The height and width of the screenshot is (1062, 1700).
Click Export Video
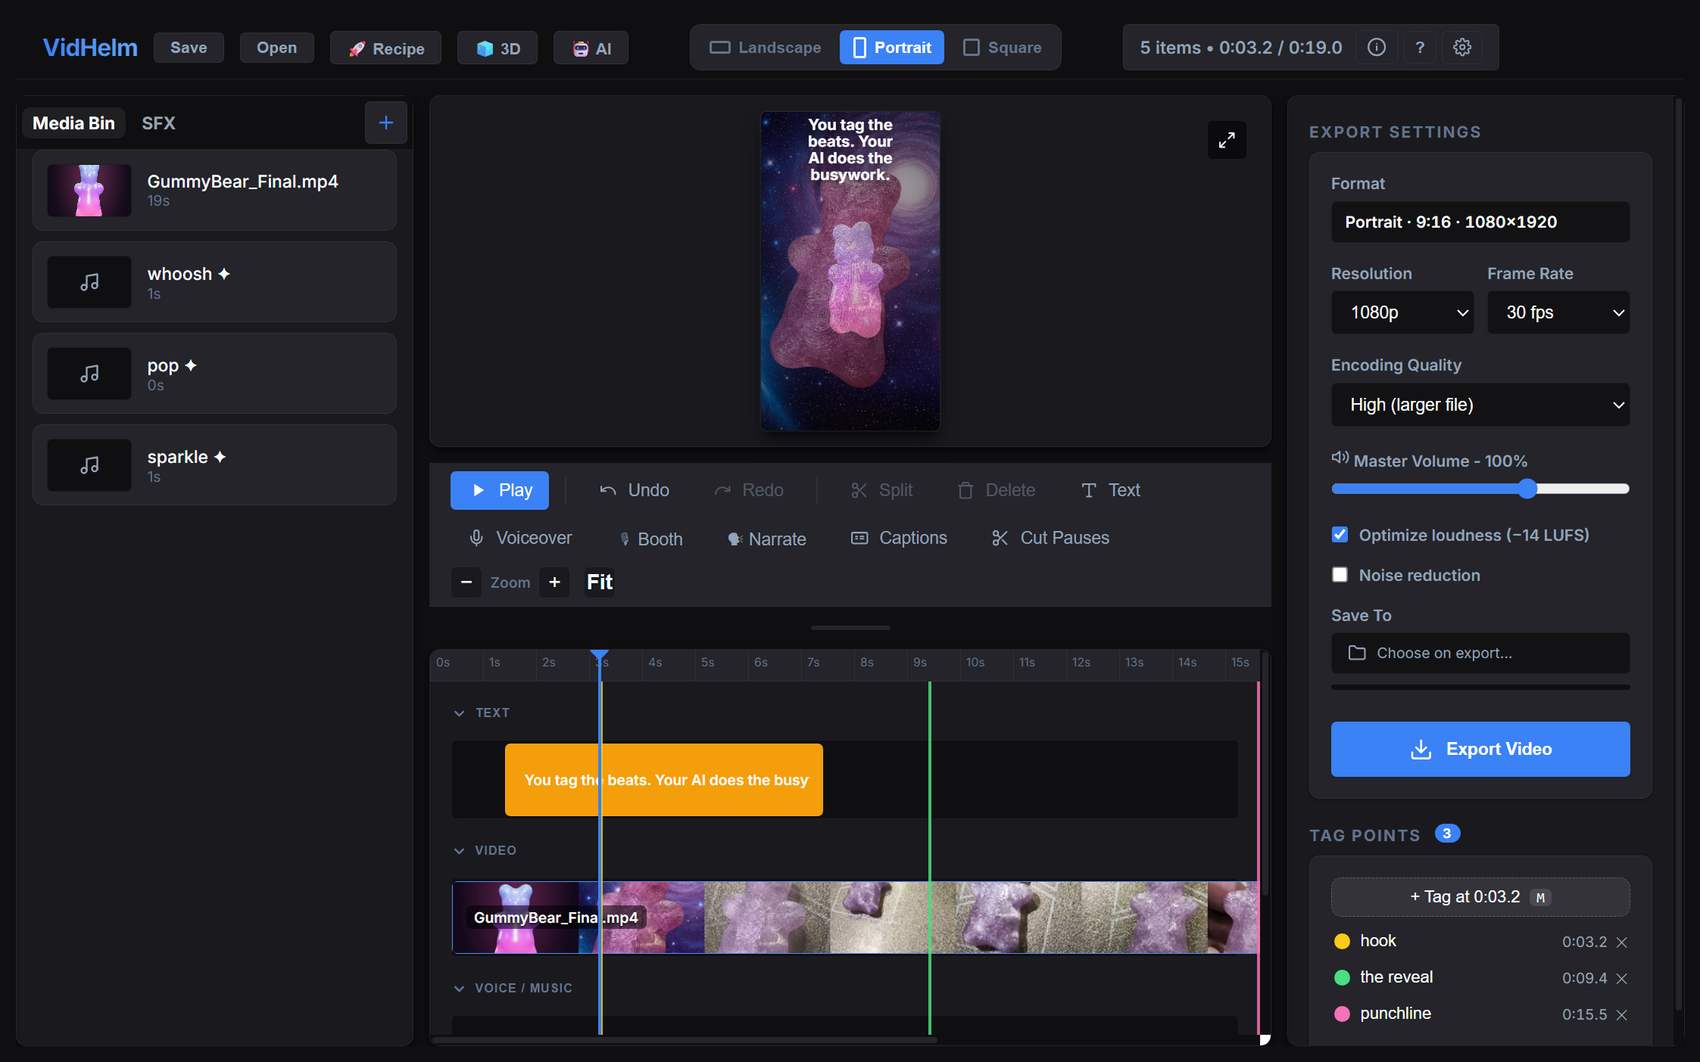click(x=1480, y=749)
